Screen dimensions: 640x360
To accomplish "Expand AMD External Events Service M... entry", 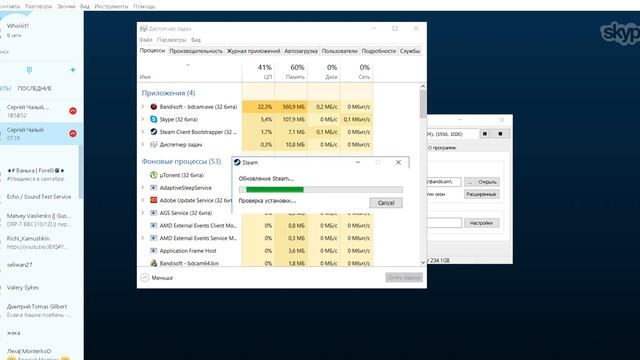I will [142, 238].
